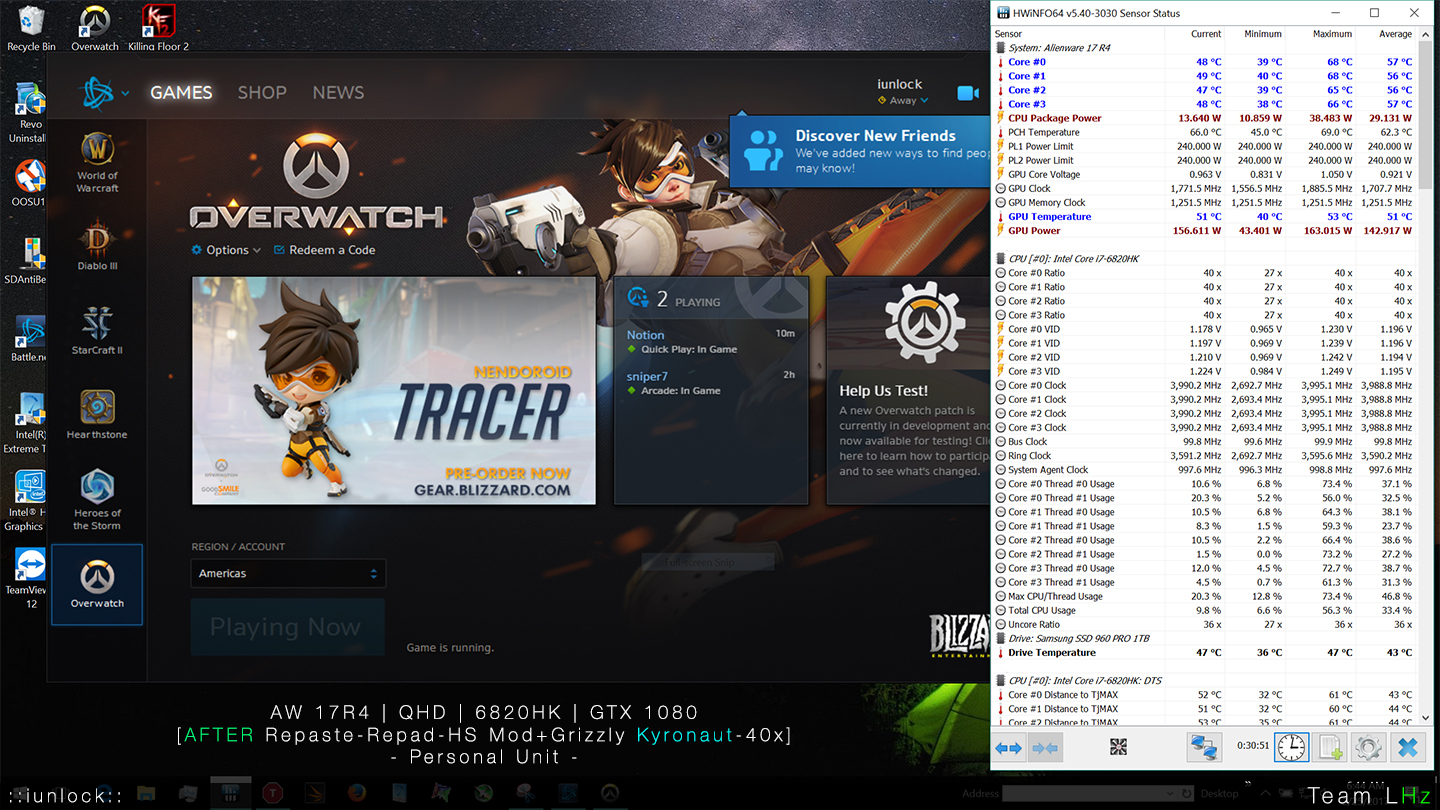Click the video camera icon in Battle.net

pyautogui.click(x=967, y=93)
